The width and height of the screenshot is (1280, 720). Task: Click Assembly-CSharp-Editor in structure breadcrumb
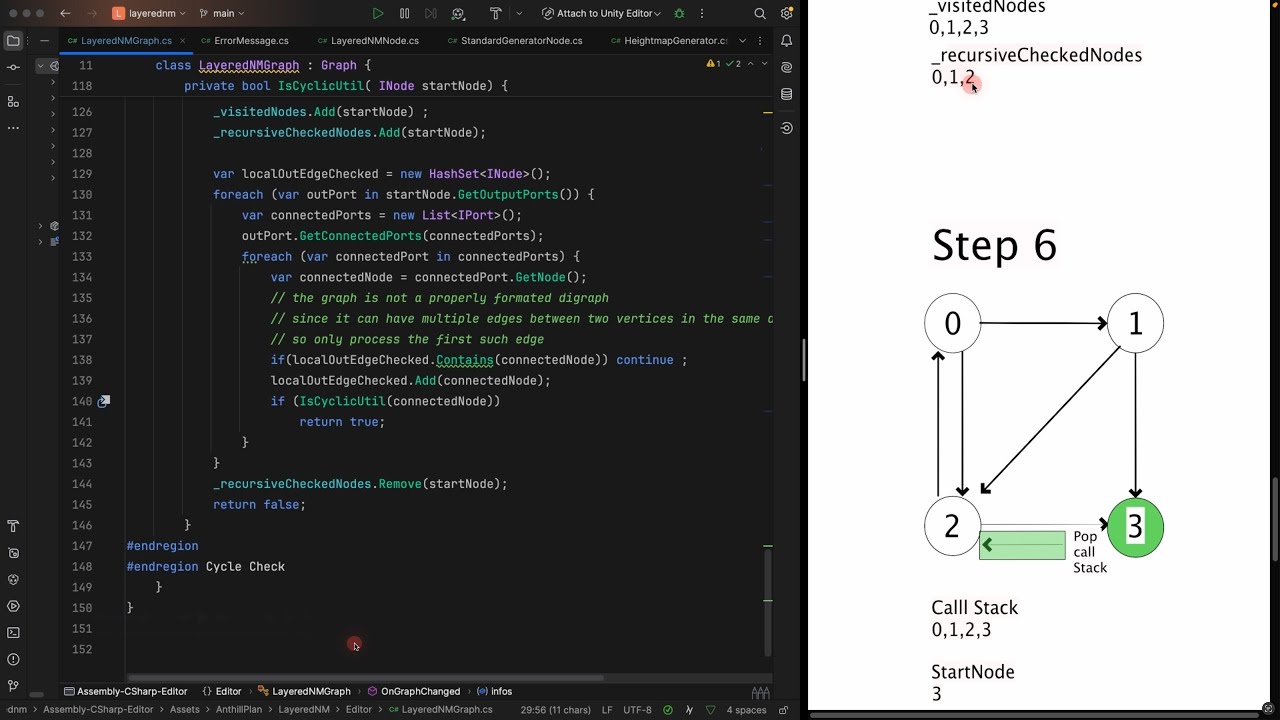tap(126, 692)
